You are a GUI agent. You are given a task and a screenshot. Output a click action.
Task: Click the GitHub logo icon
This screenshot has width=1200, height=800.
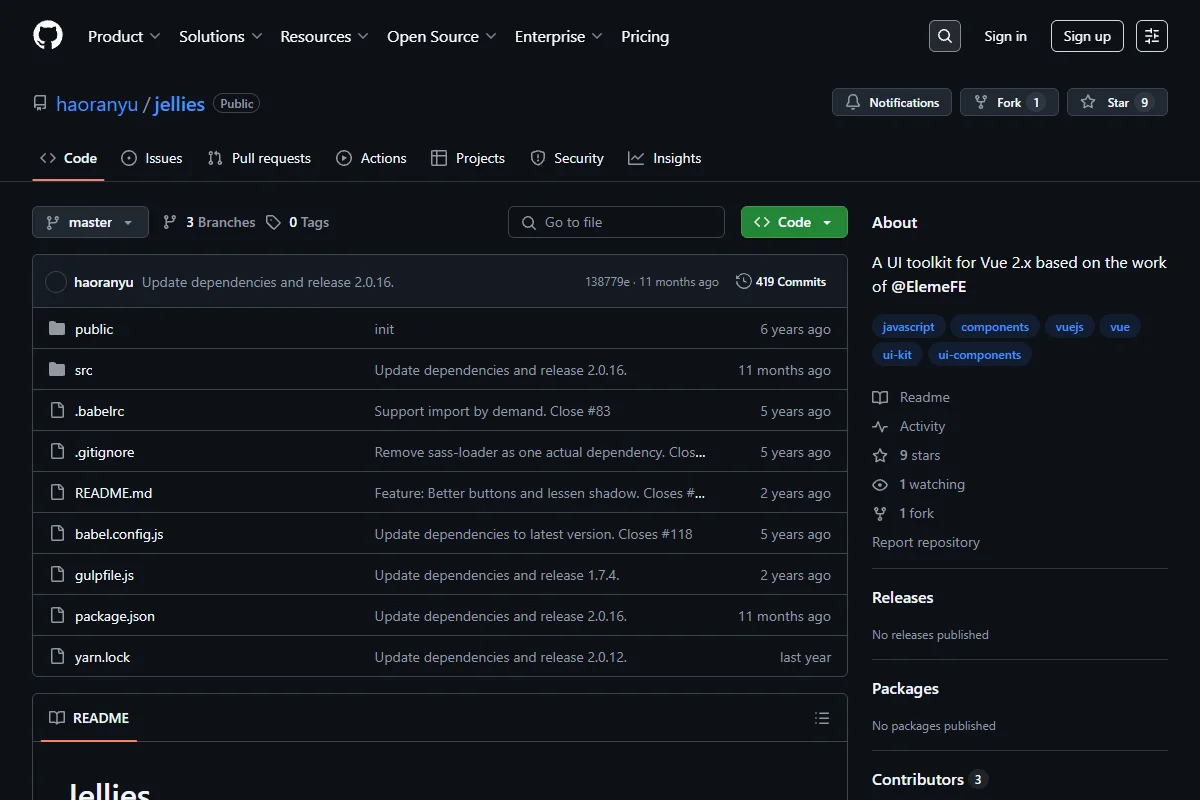[48, 36]
